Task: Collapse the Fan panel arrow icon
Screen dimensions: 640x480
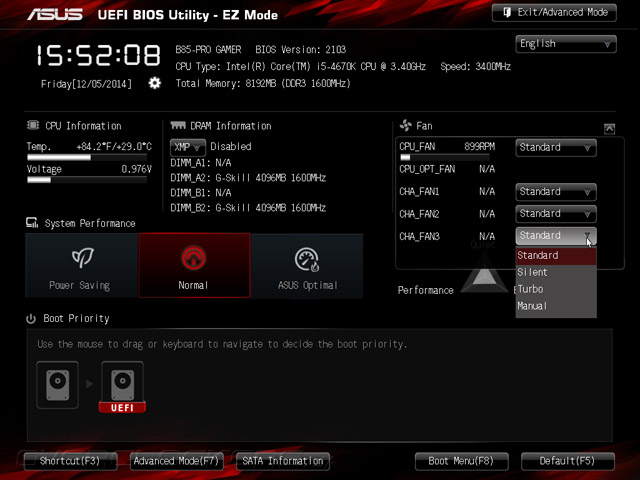Action: tap(609, 129)
